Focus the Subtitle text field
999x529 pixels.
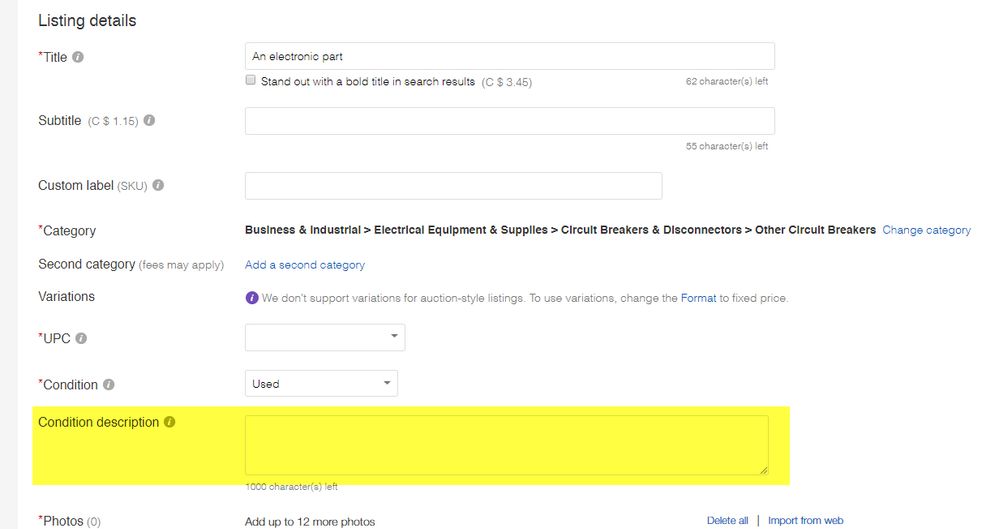coord(510,121)
